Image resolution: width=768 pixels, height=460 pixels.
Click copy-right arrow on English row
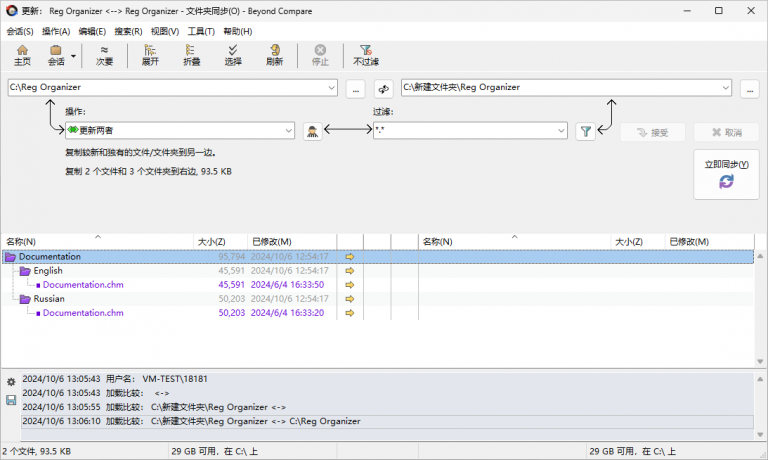click(350, 271)
